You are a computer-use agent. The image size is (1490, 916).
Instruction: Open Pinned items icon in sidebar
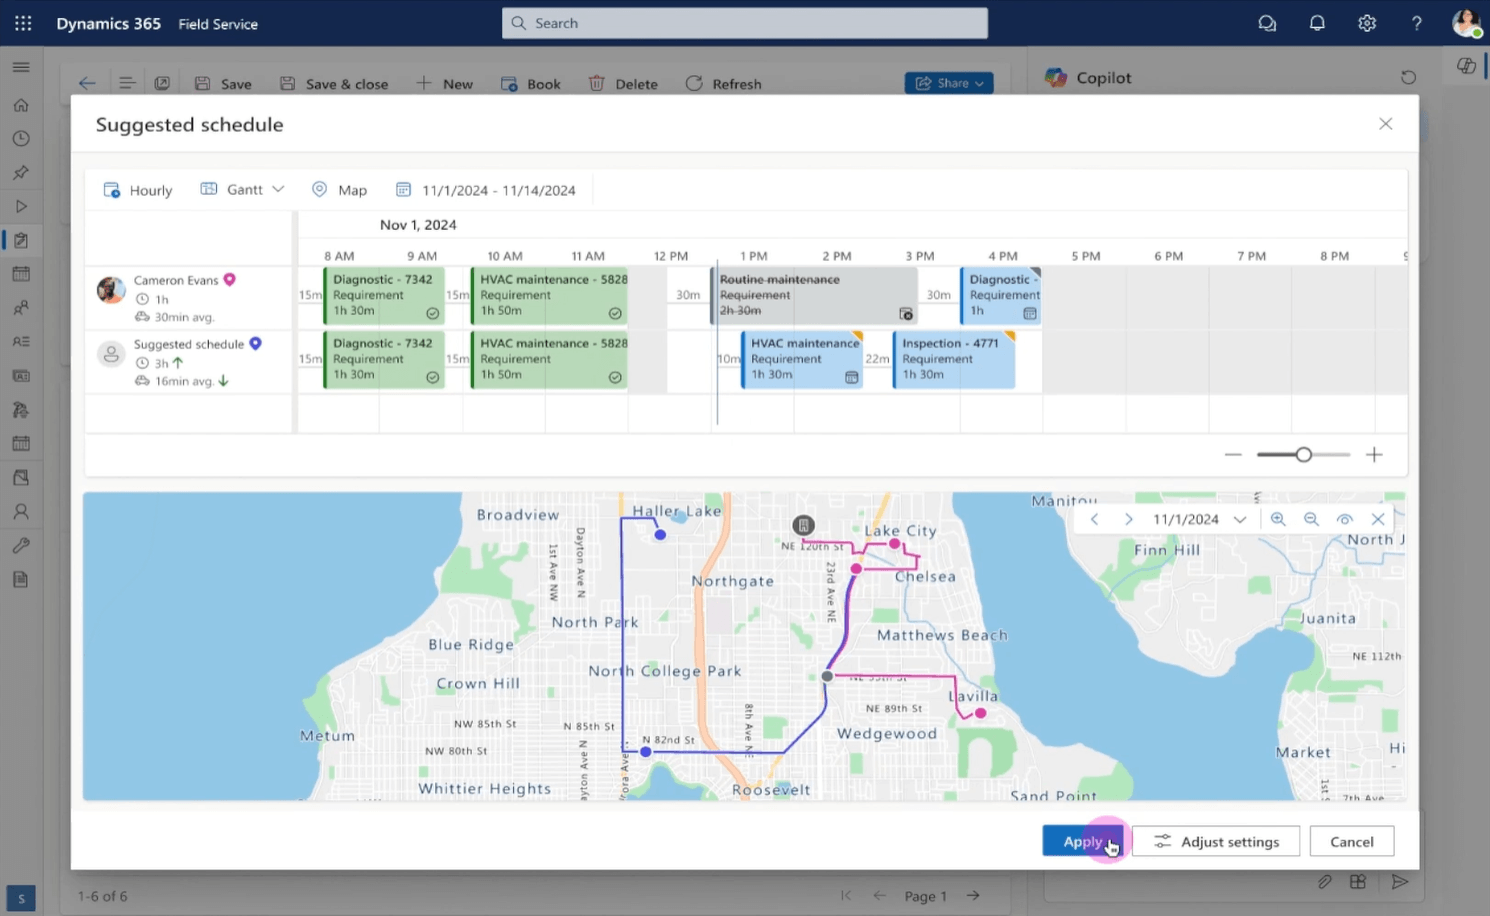coord(21,173)
